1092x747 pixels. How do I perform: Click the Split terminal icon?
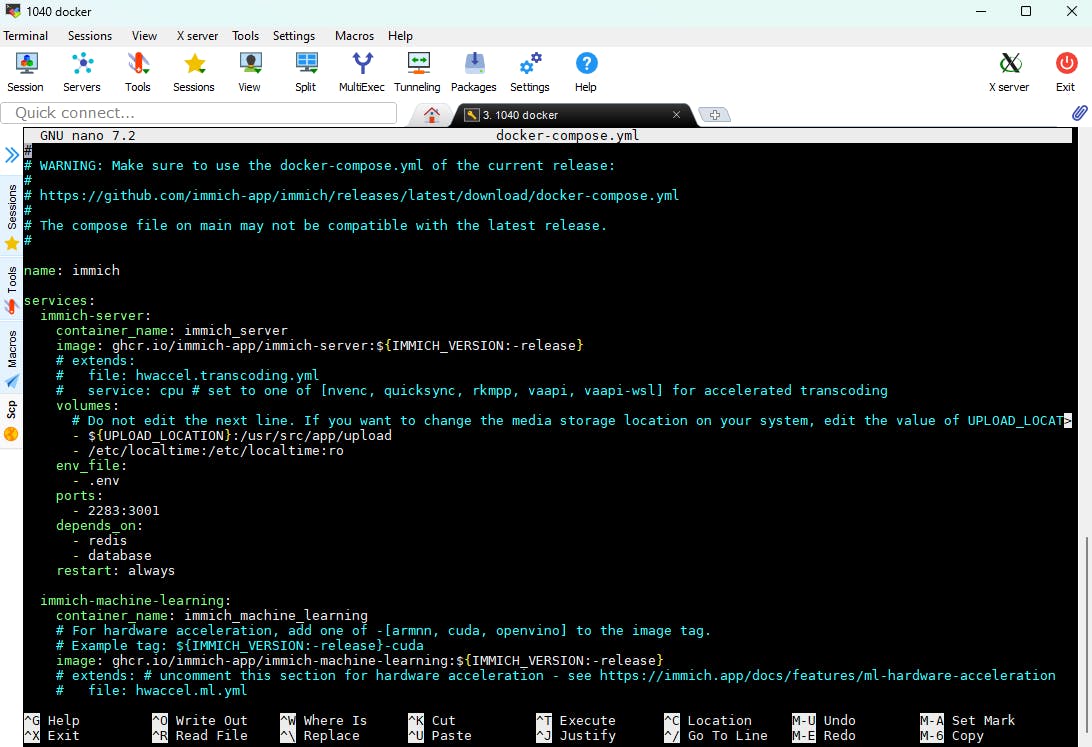tap(306, 72)
